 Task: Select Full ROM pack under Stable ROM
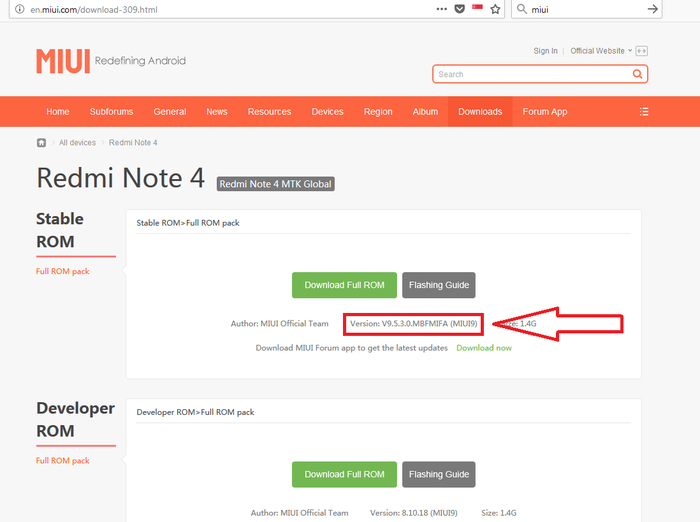(63, 271)
